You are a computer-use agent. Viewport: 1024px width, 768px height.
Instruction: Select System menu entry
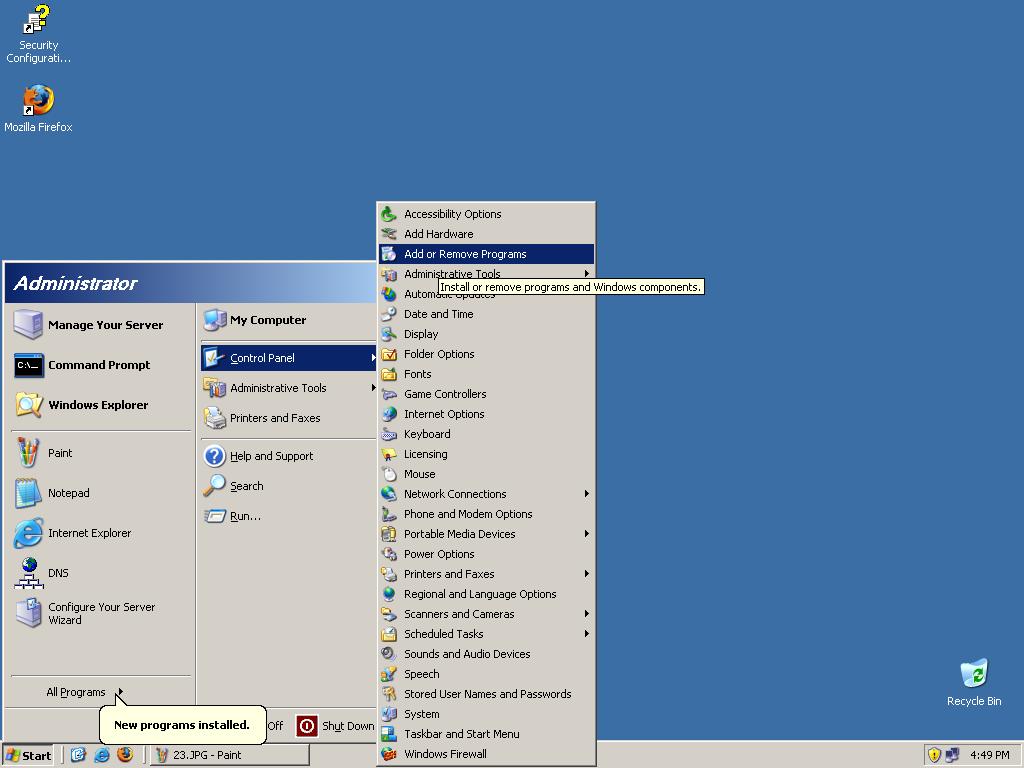pyautogui.click(x=487, y=714)
